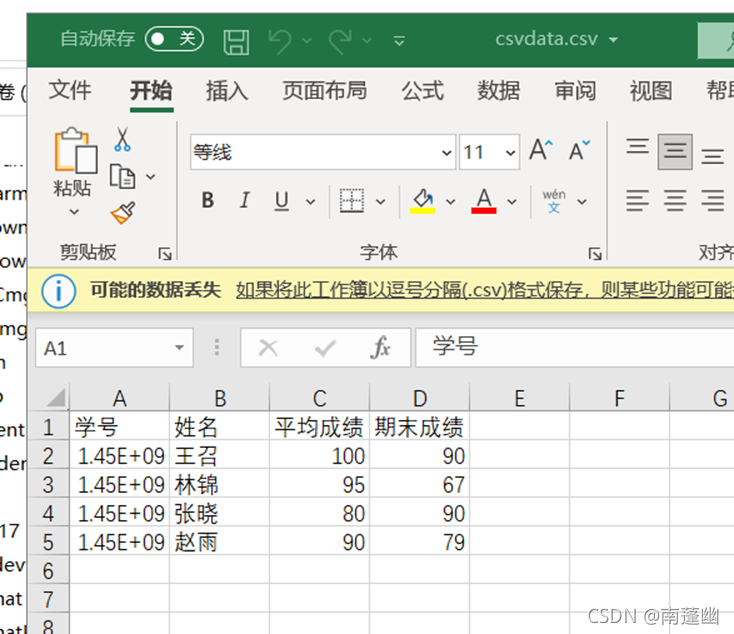Open the CSV format warning link
Screen dimensions: 734x634
point(484,290)
